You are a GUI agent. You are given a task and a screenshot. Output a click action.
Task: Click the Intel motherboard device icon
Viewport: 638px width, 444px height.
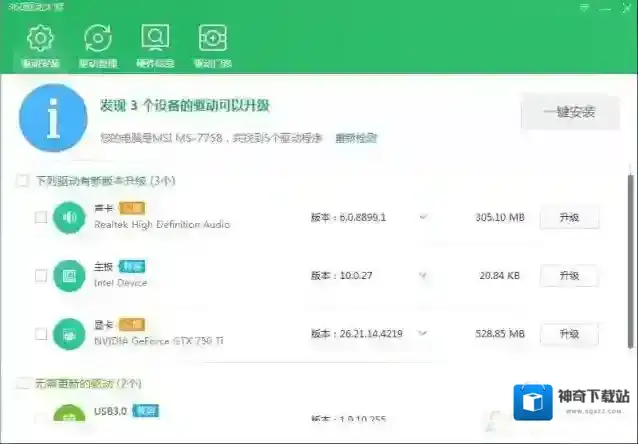(69, 275)
